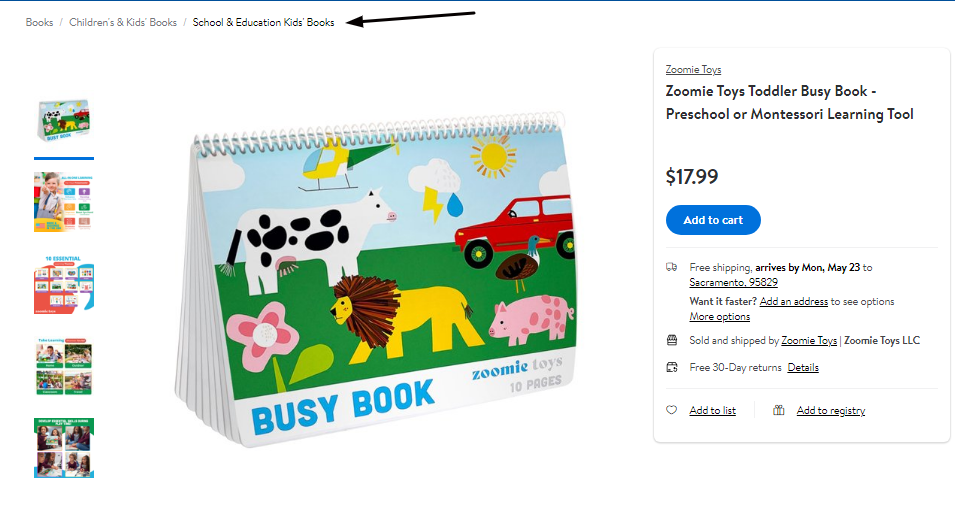The height and width of the screenshot is (506, 955).
Task: Click the main Busy Book product image
Action: click(x=375, y=277)
